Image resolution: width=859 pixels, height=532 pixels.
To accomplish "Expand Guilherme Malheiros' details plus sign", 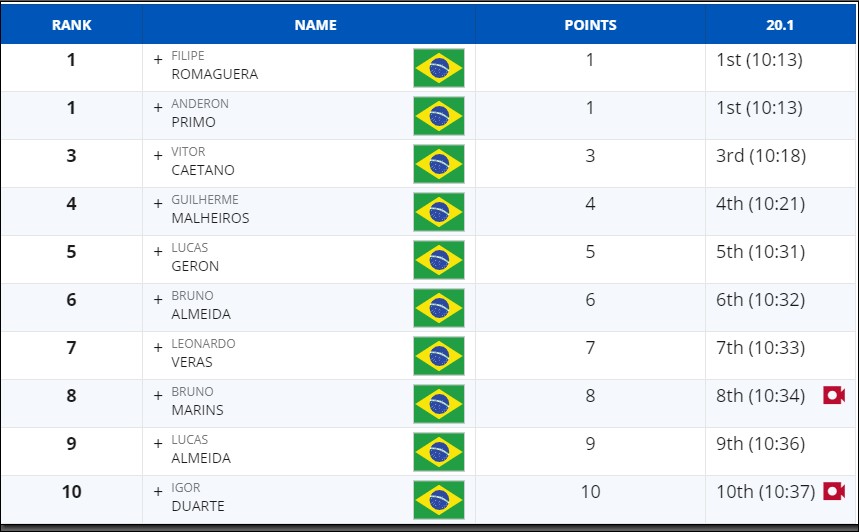I will pos(158,204).
